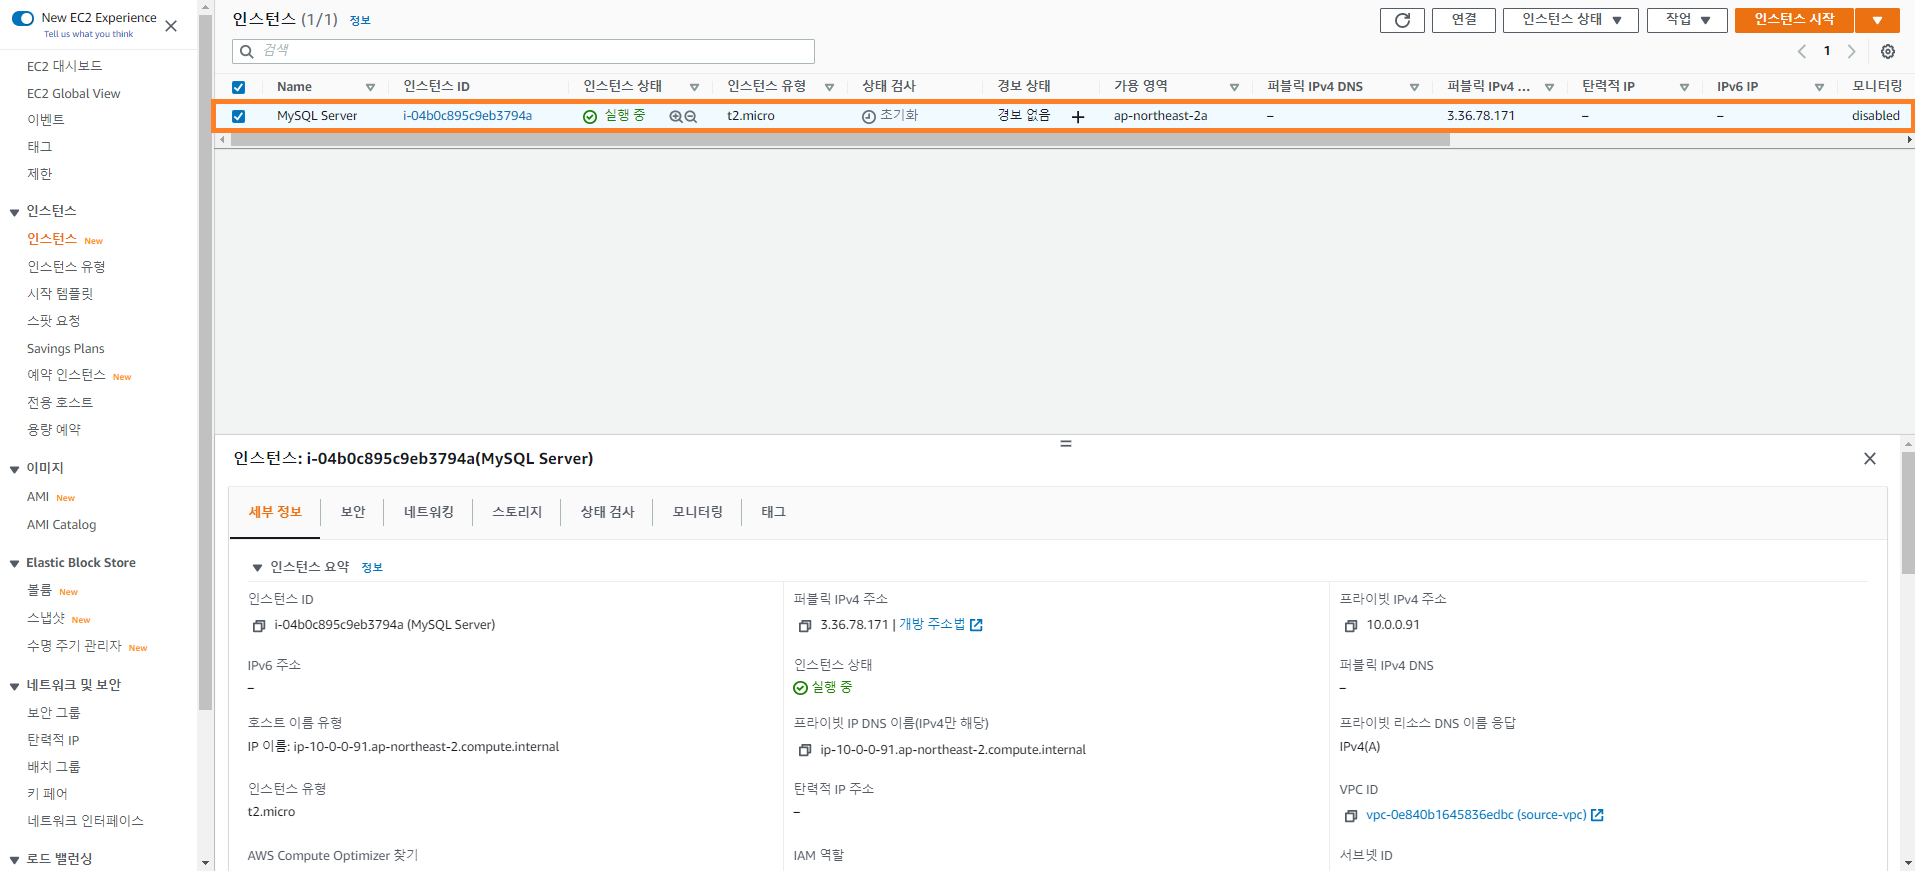The width and height of the screenshot is (1915, 871).
Task: Open EC2 대시보드 in sidebar
Action: (x=64, y=66)
